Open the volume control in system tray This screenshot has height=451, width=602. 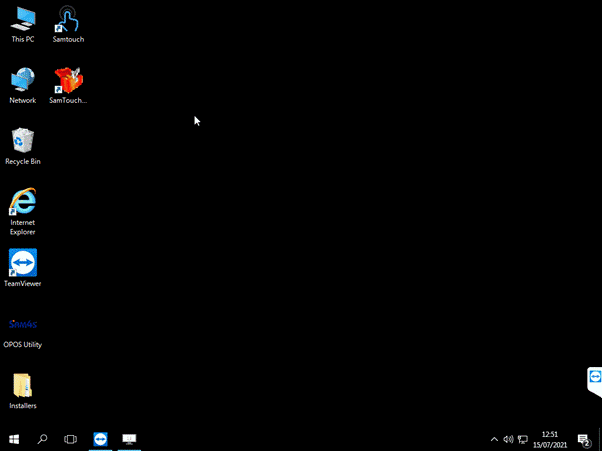pos(508,439)
